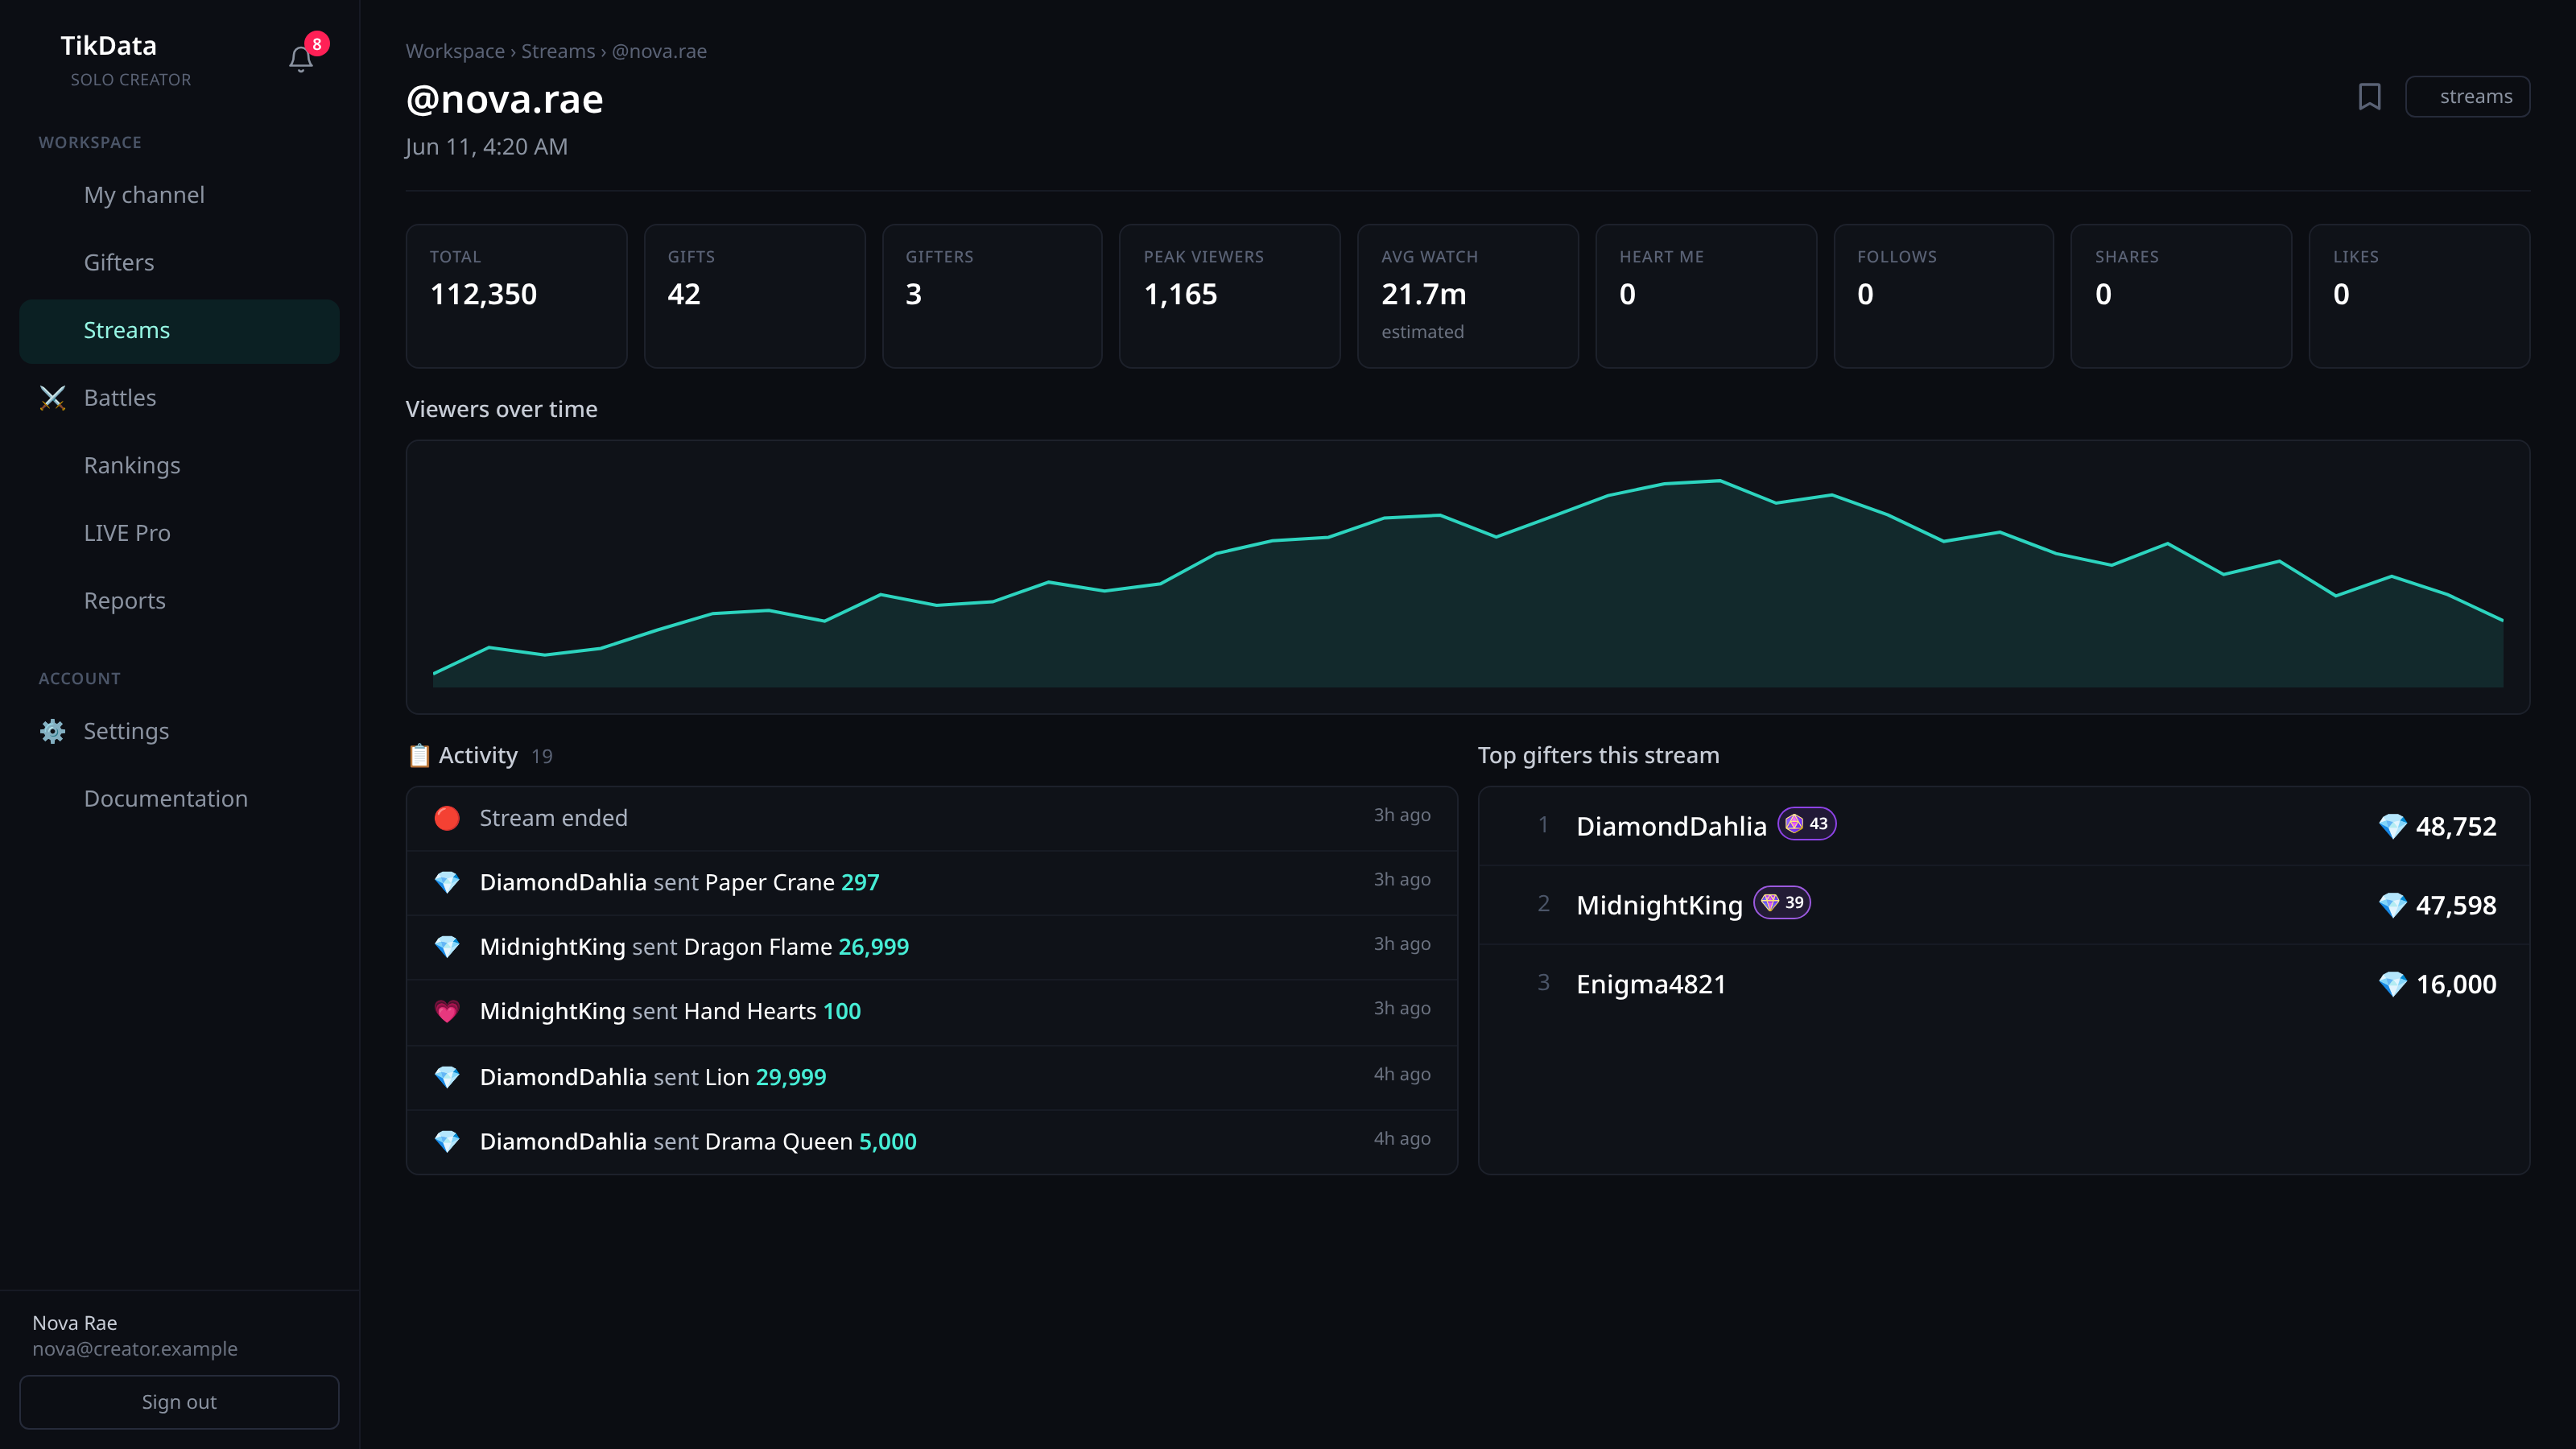This screenshot has height=1449, width=2576.
Task: Open account Settings
Action: click(x=179, y=731)
